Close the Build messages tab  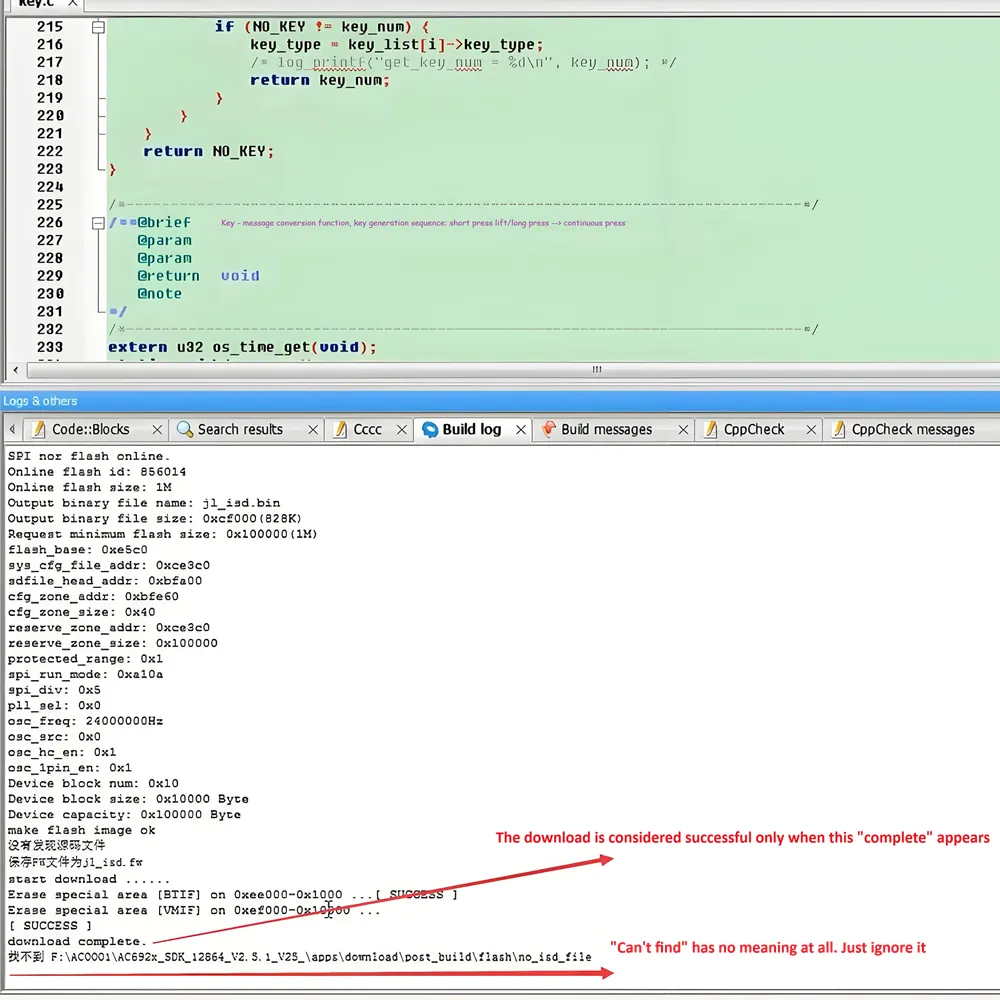coord(683,430)
